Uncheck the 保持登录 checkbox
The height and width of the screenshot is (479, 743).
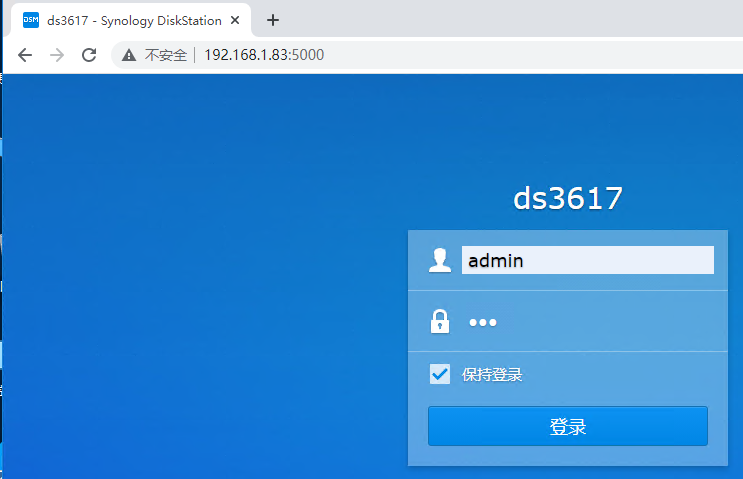(x=440, y=374)
